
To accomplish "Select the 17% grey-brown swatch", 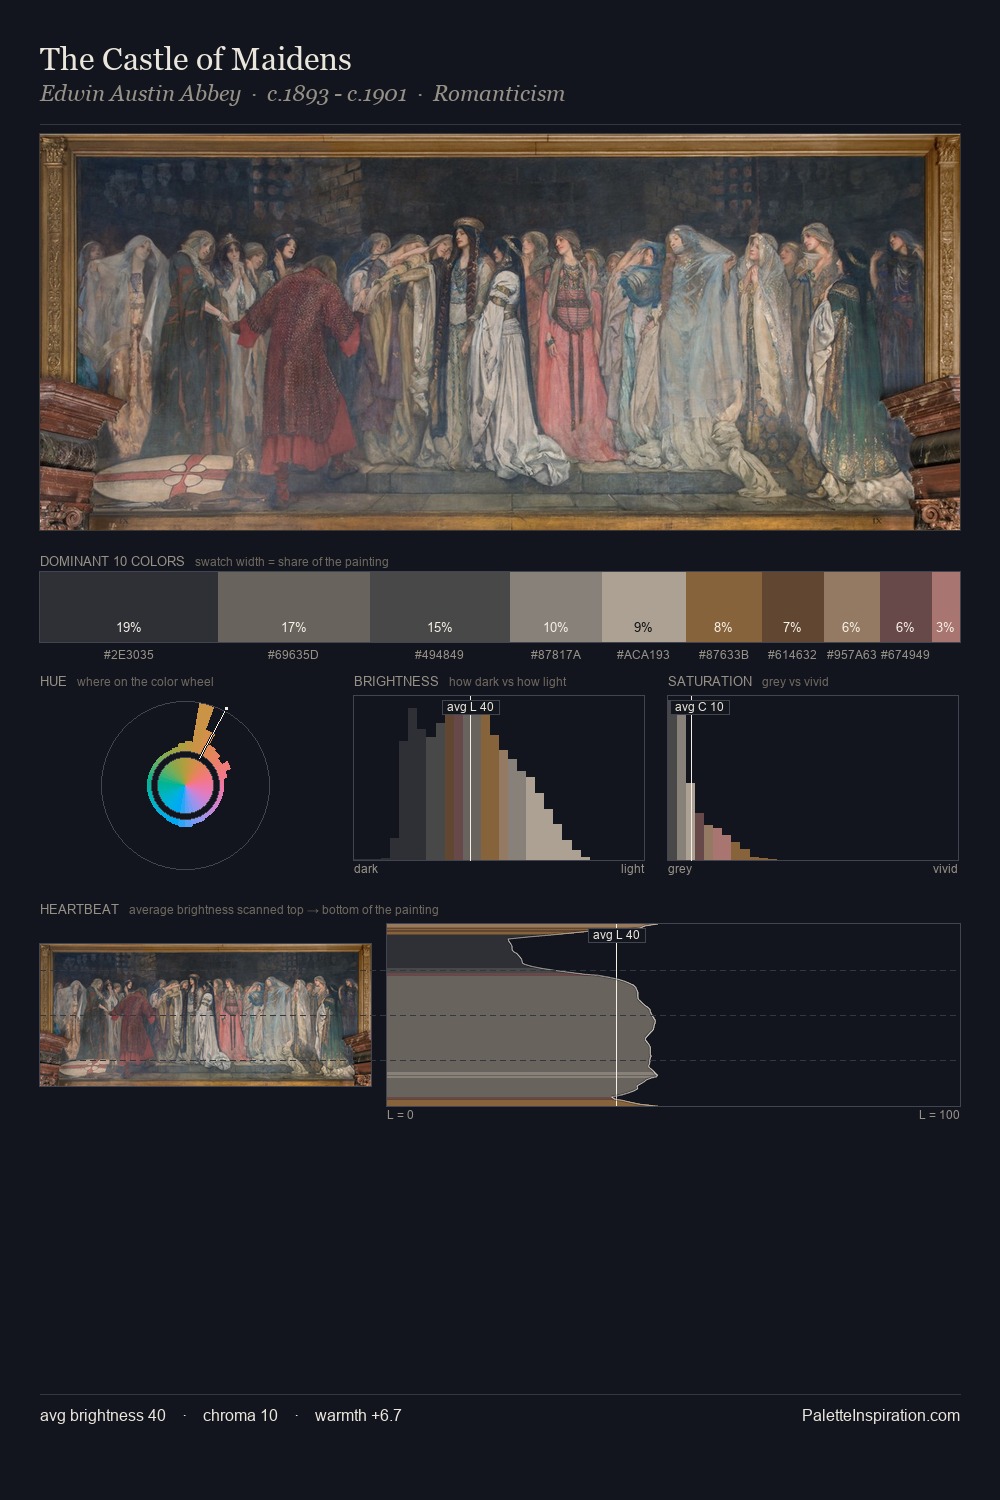I will pyautogui.click(x=294, y=607).
